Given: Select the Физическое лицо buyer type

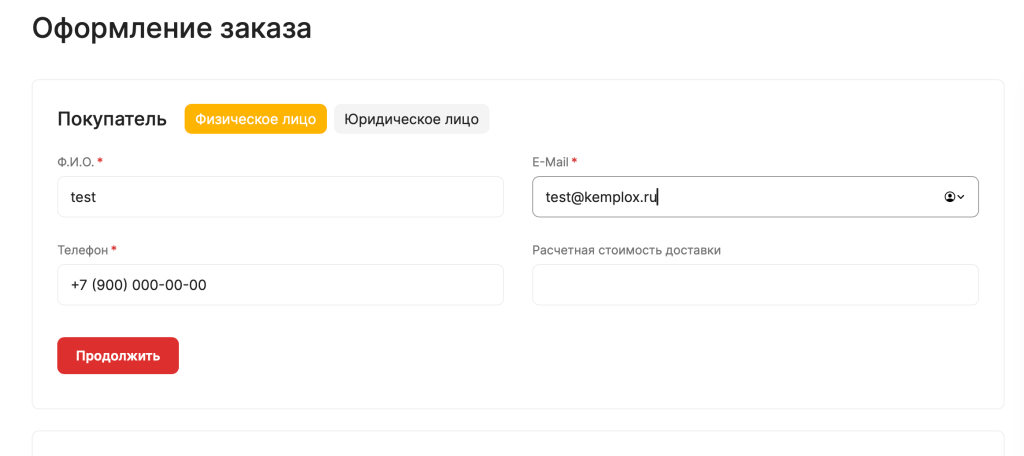Looking at the screenshot, I should [255, 119].
